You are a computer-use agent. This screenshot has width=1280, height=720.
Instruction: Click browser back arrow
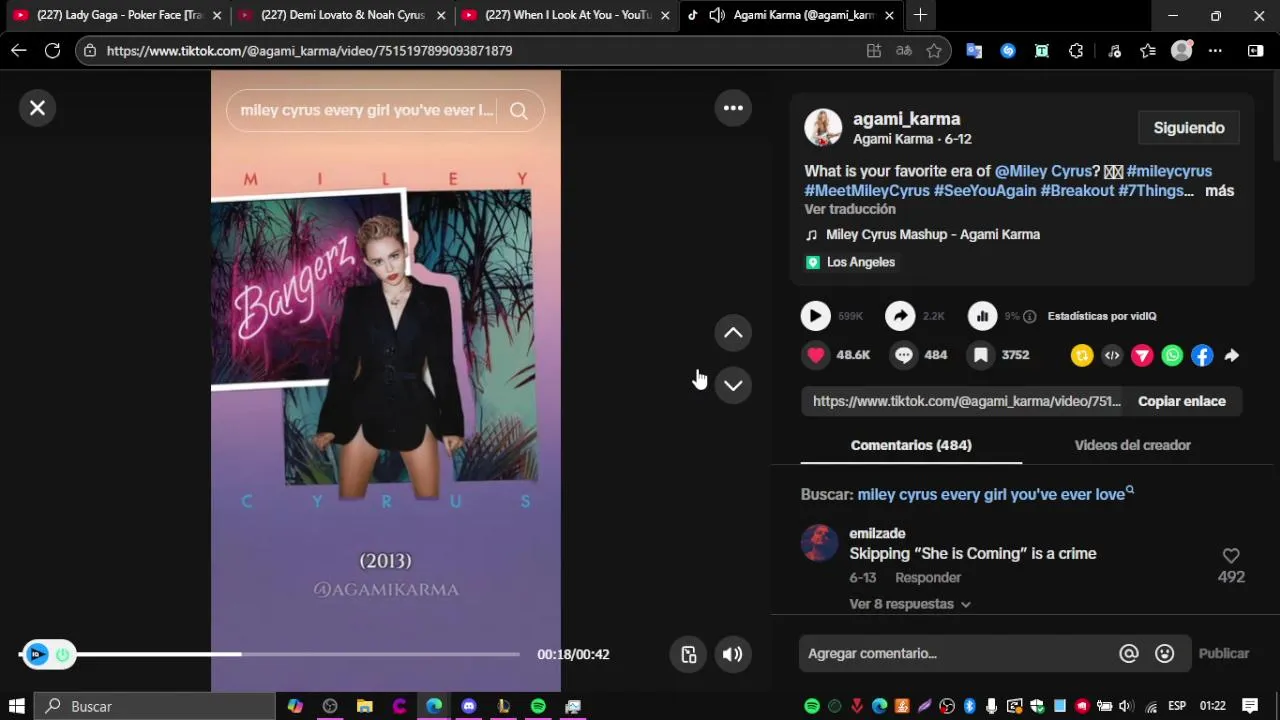(19, 50)
